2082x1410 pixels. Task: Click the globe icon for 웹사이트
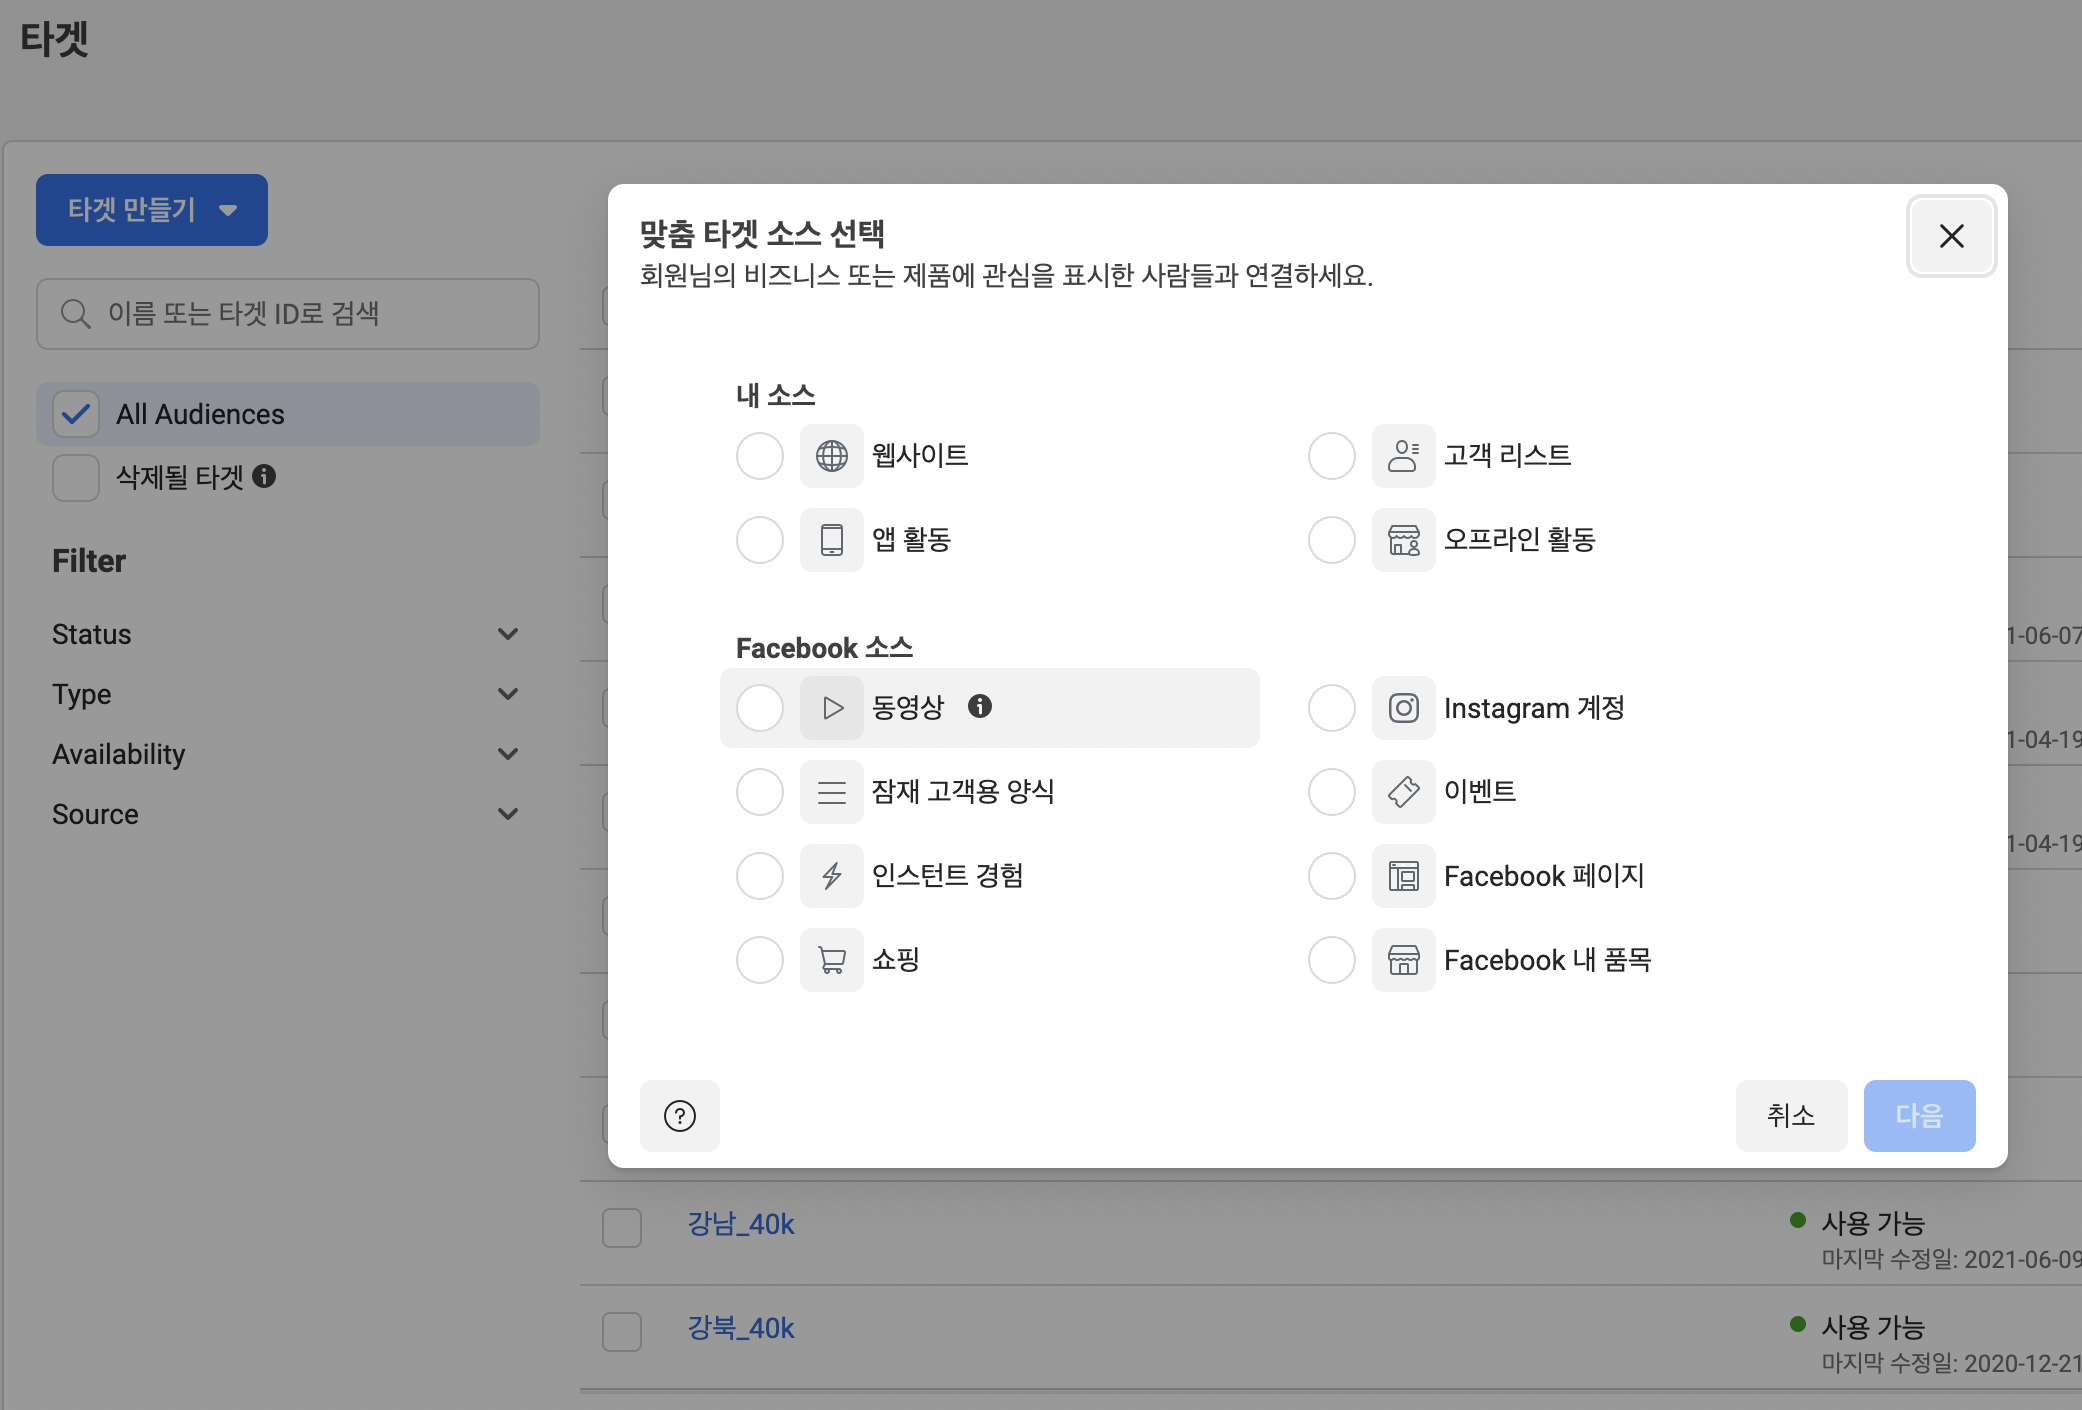tap(831, 456)
